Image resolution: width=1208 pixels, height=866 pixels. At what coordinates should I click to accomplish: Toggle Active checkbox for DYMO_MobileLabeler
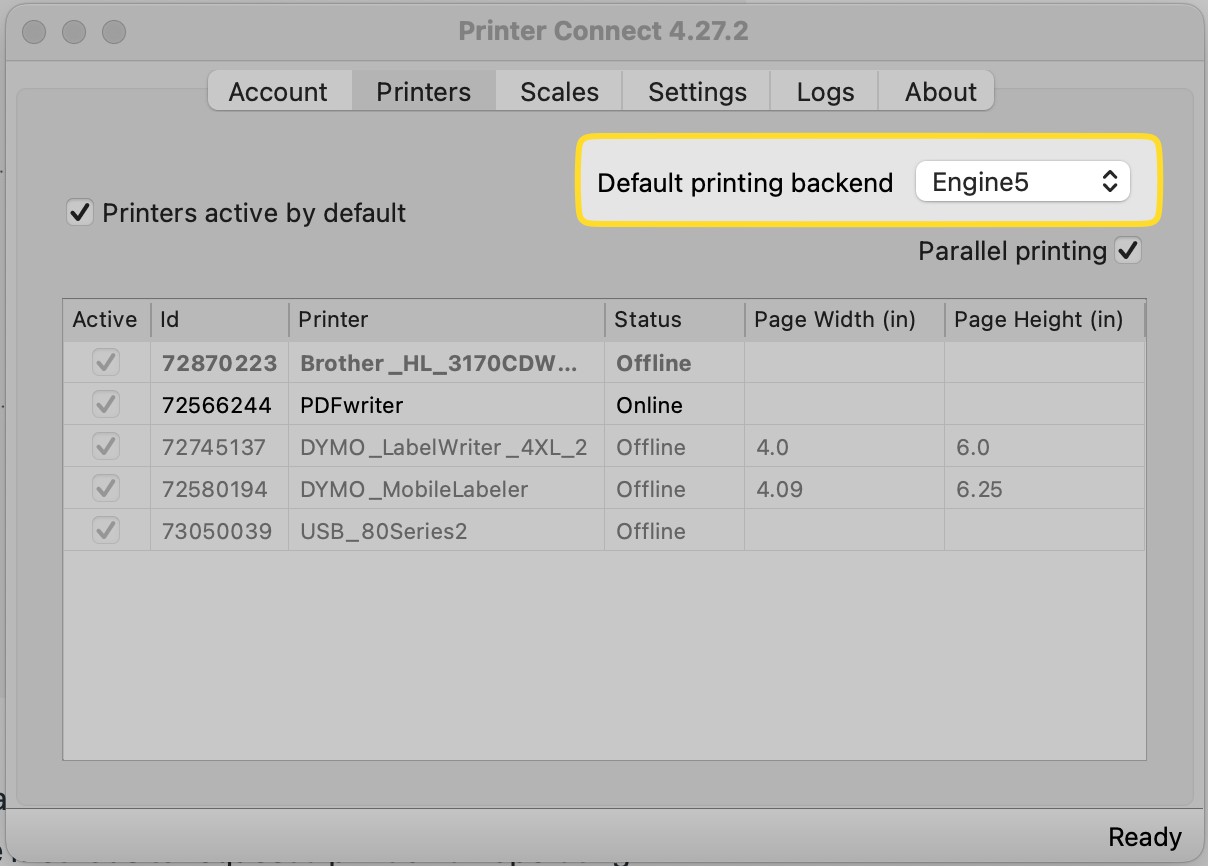[x=106, y=489]
